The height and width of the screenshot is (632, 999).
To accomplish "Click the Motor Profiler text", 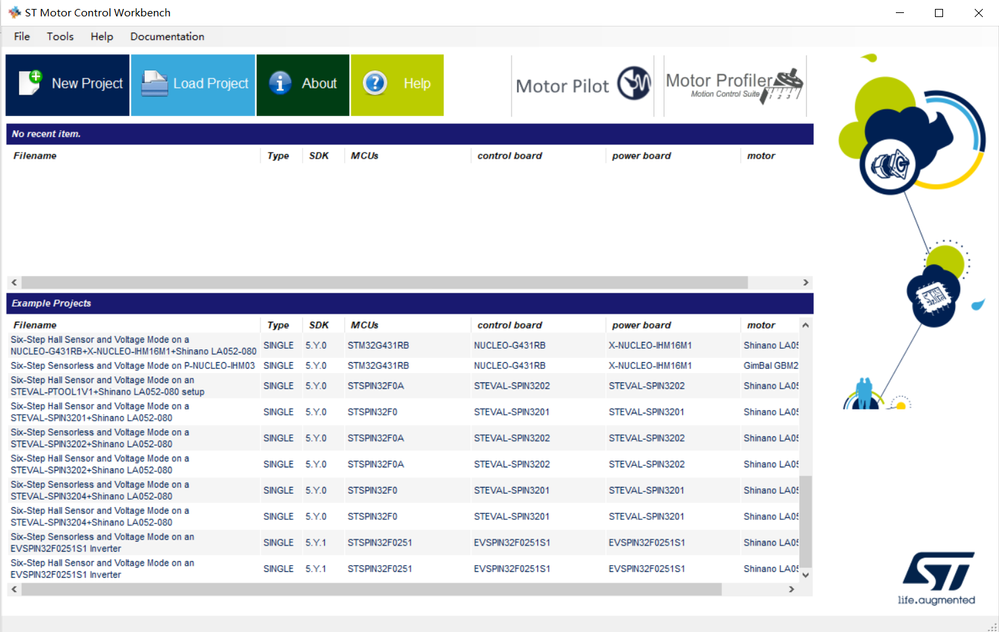I will (719, 80).
